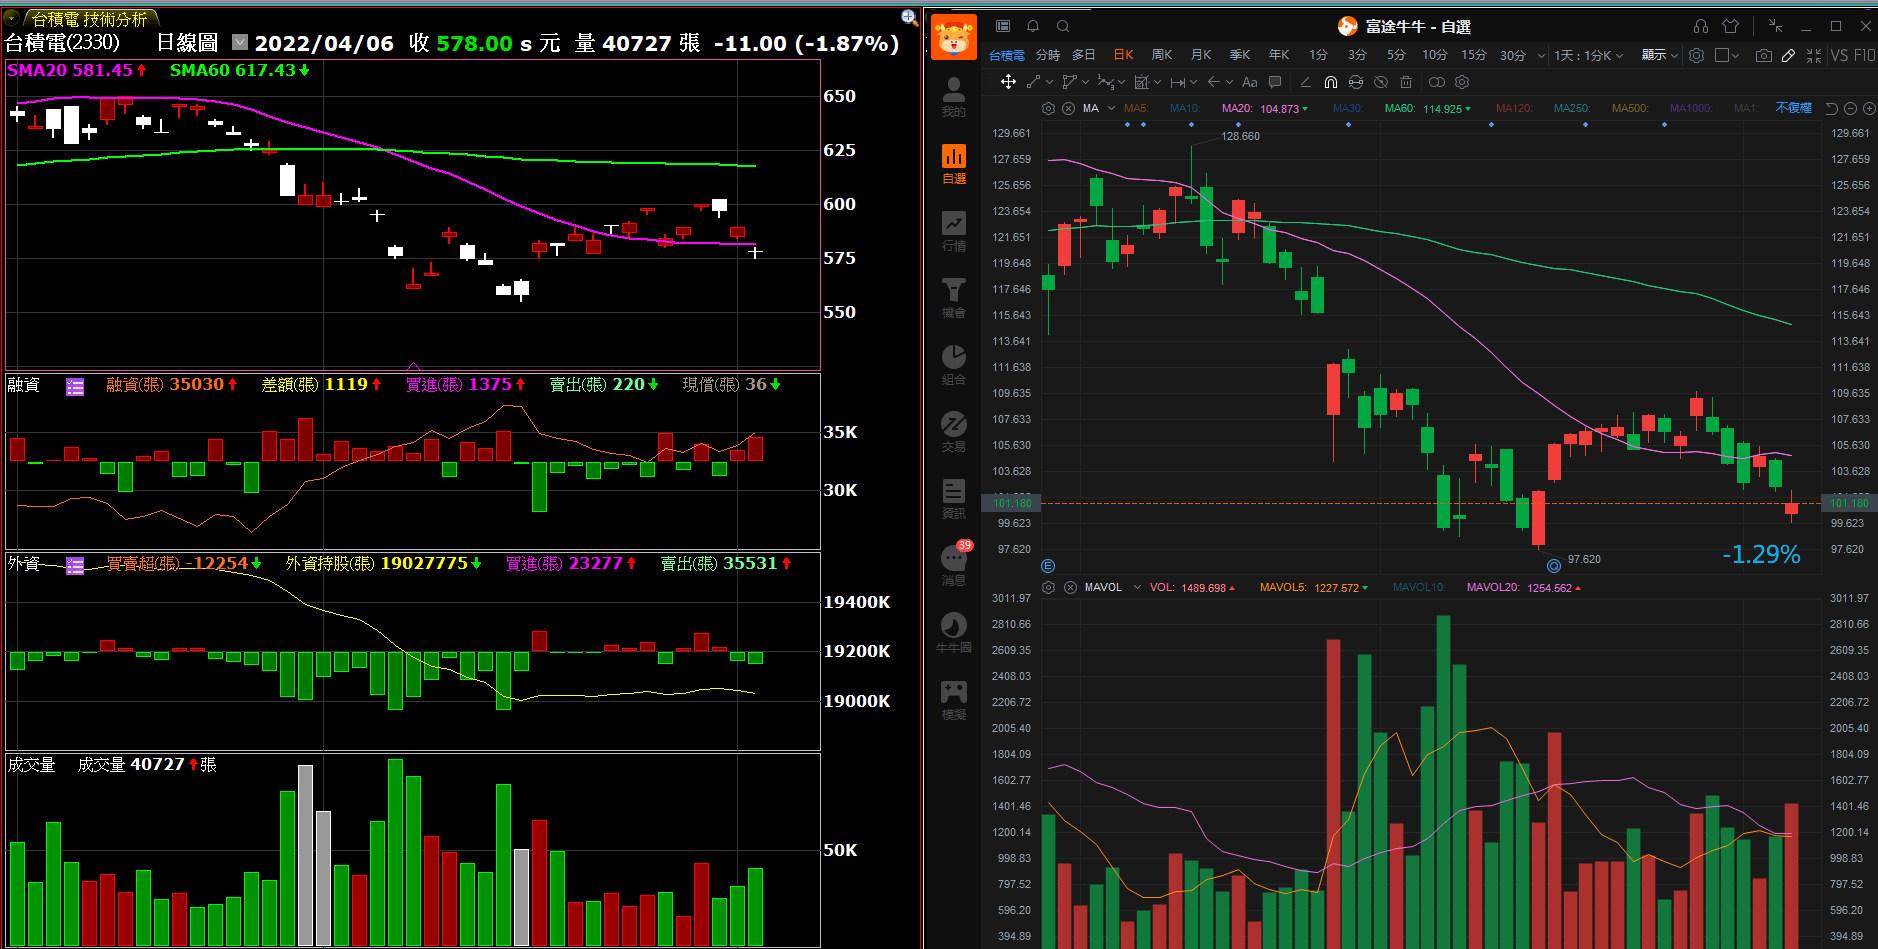Expand the MA indicator dropdown
1878x949 pixels.
click(1111, 108)
